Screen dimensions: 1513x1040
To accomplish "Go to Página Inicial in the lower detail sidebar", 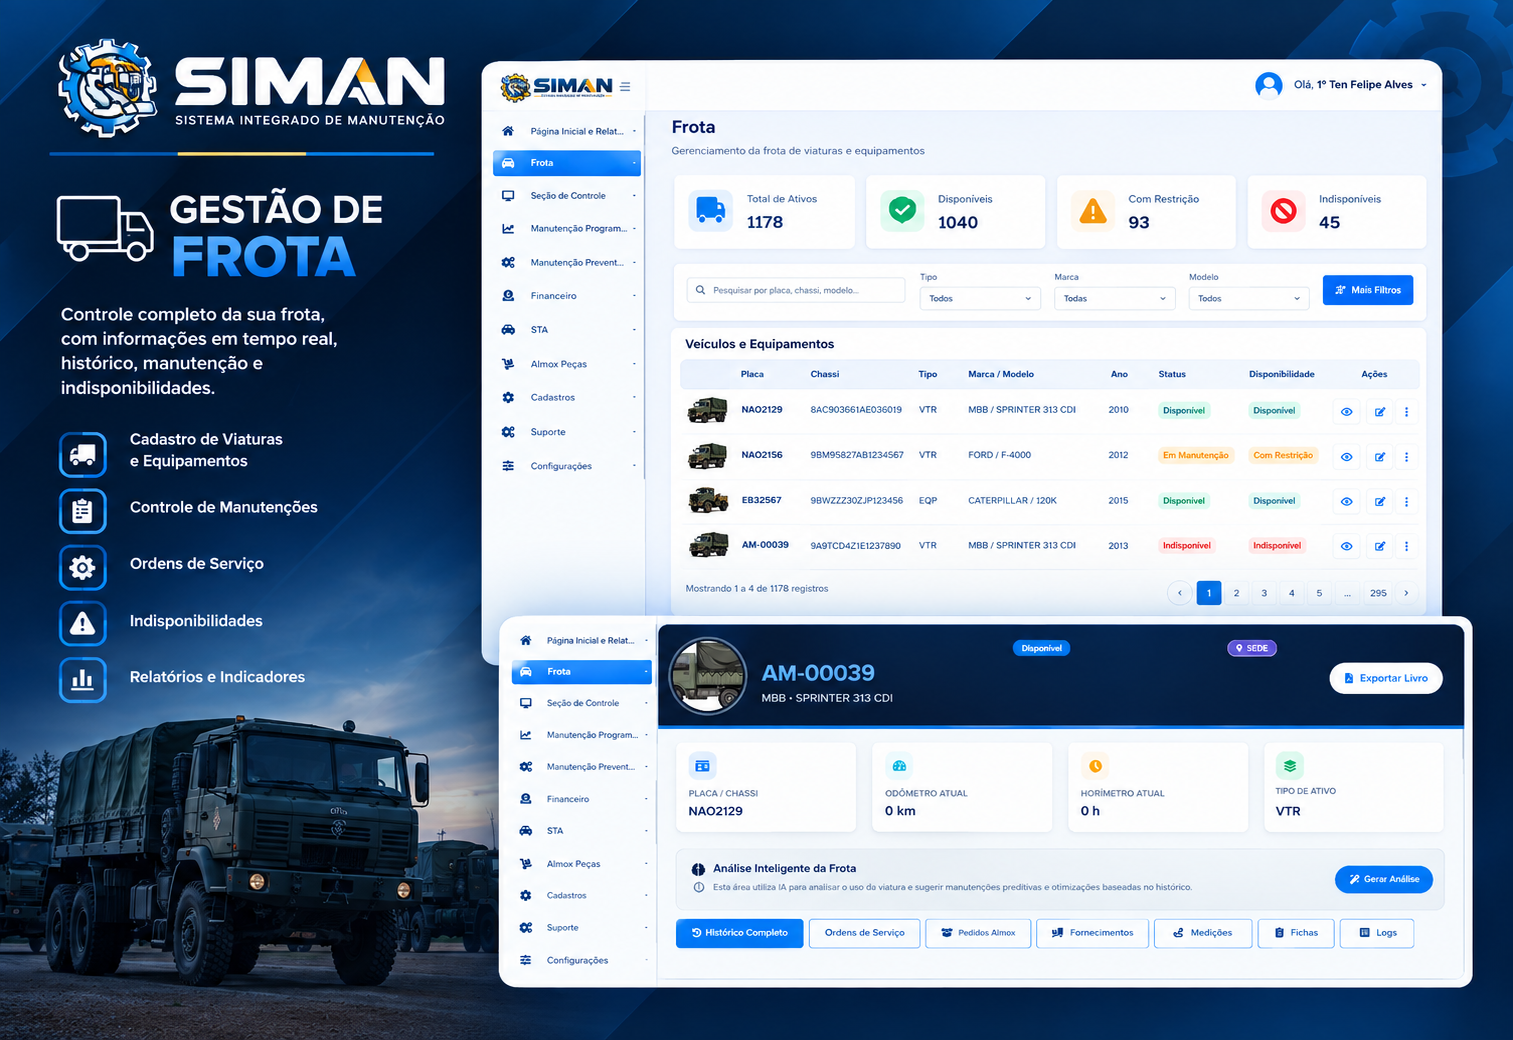I will click(x=582, y=640).
